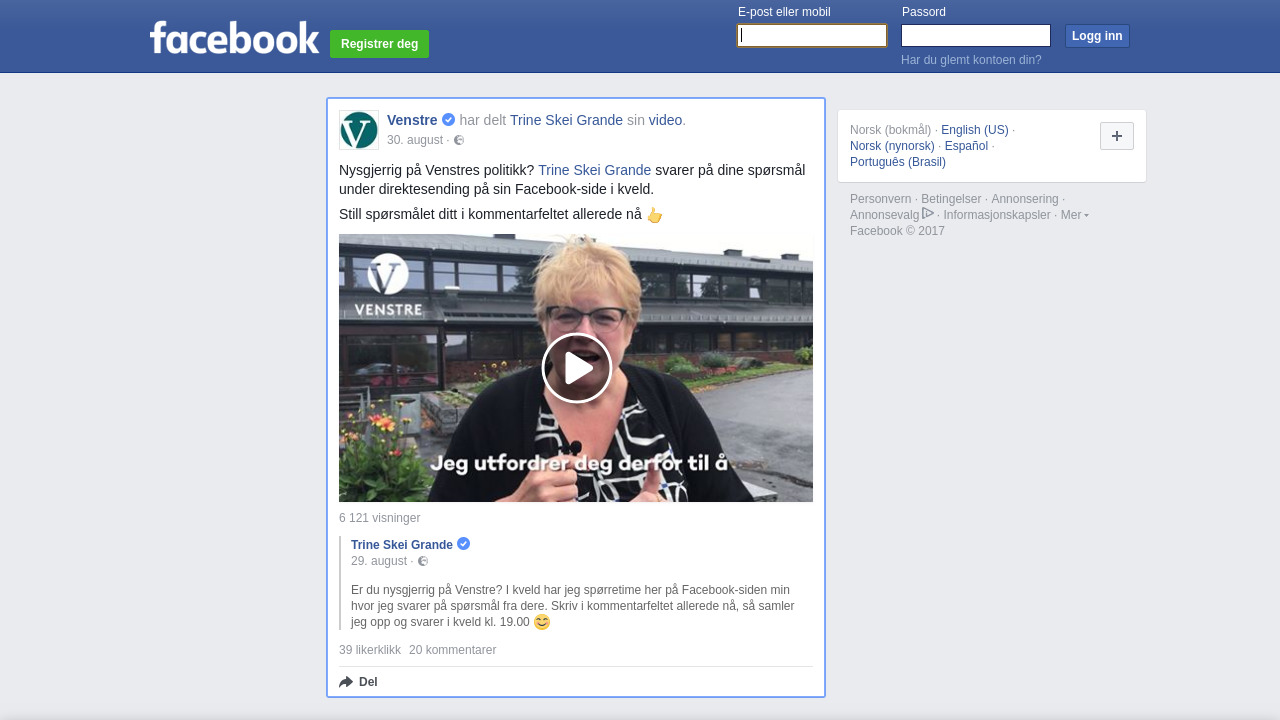This screenshot has width=1280, height=720.
Task: Open the 20 kommentarer link
Action: click(x=452, y=650)
